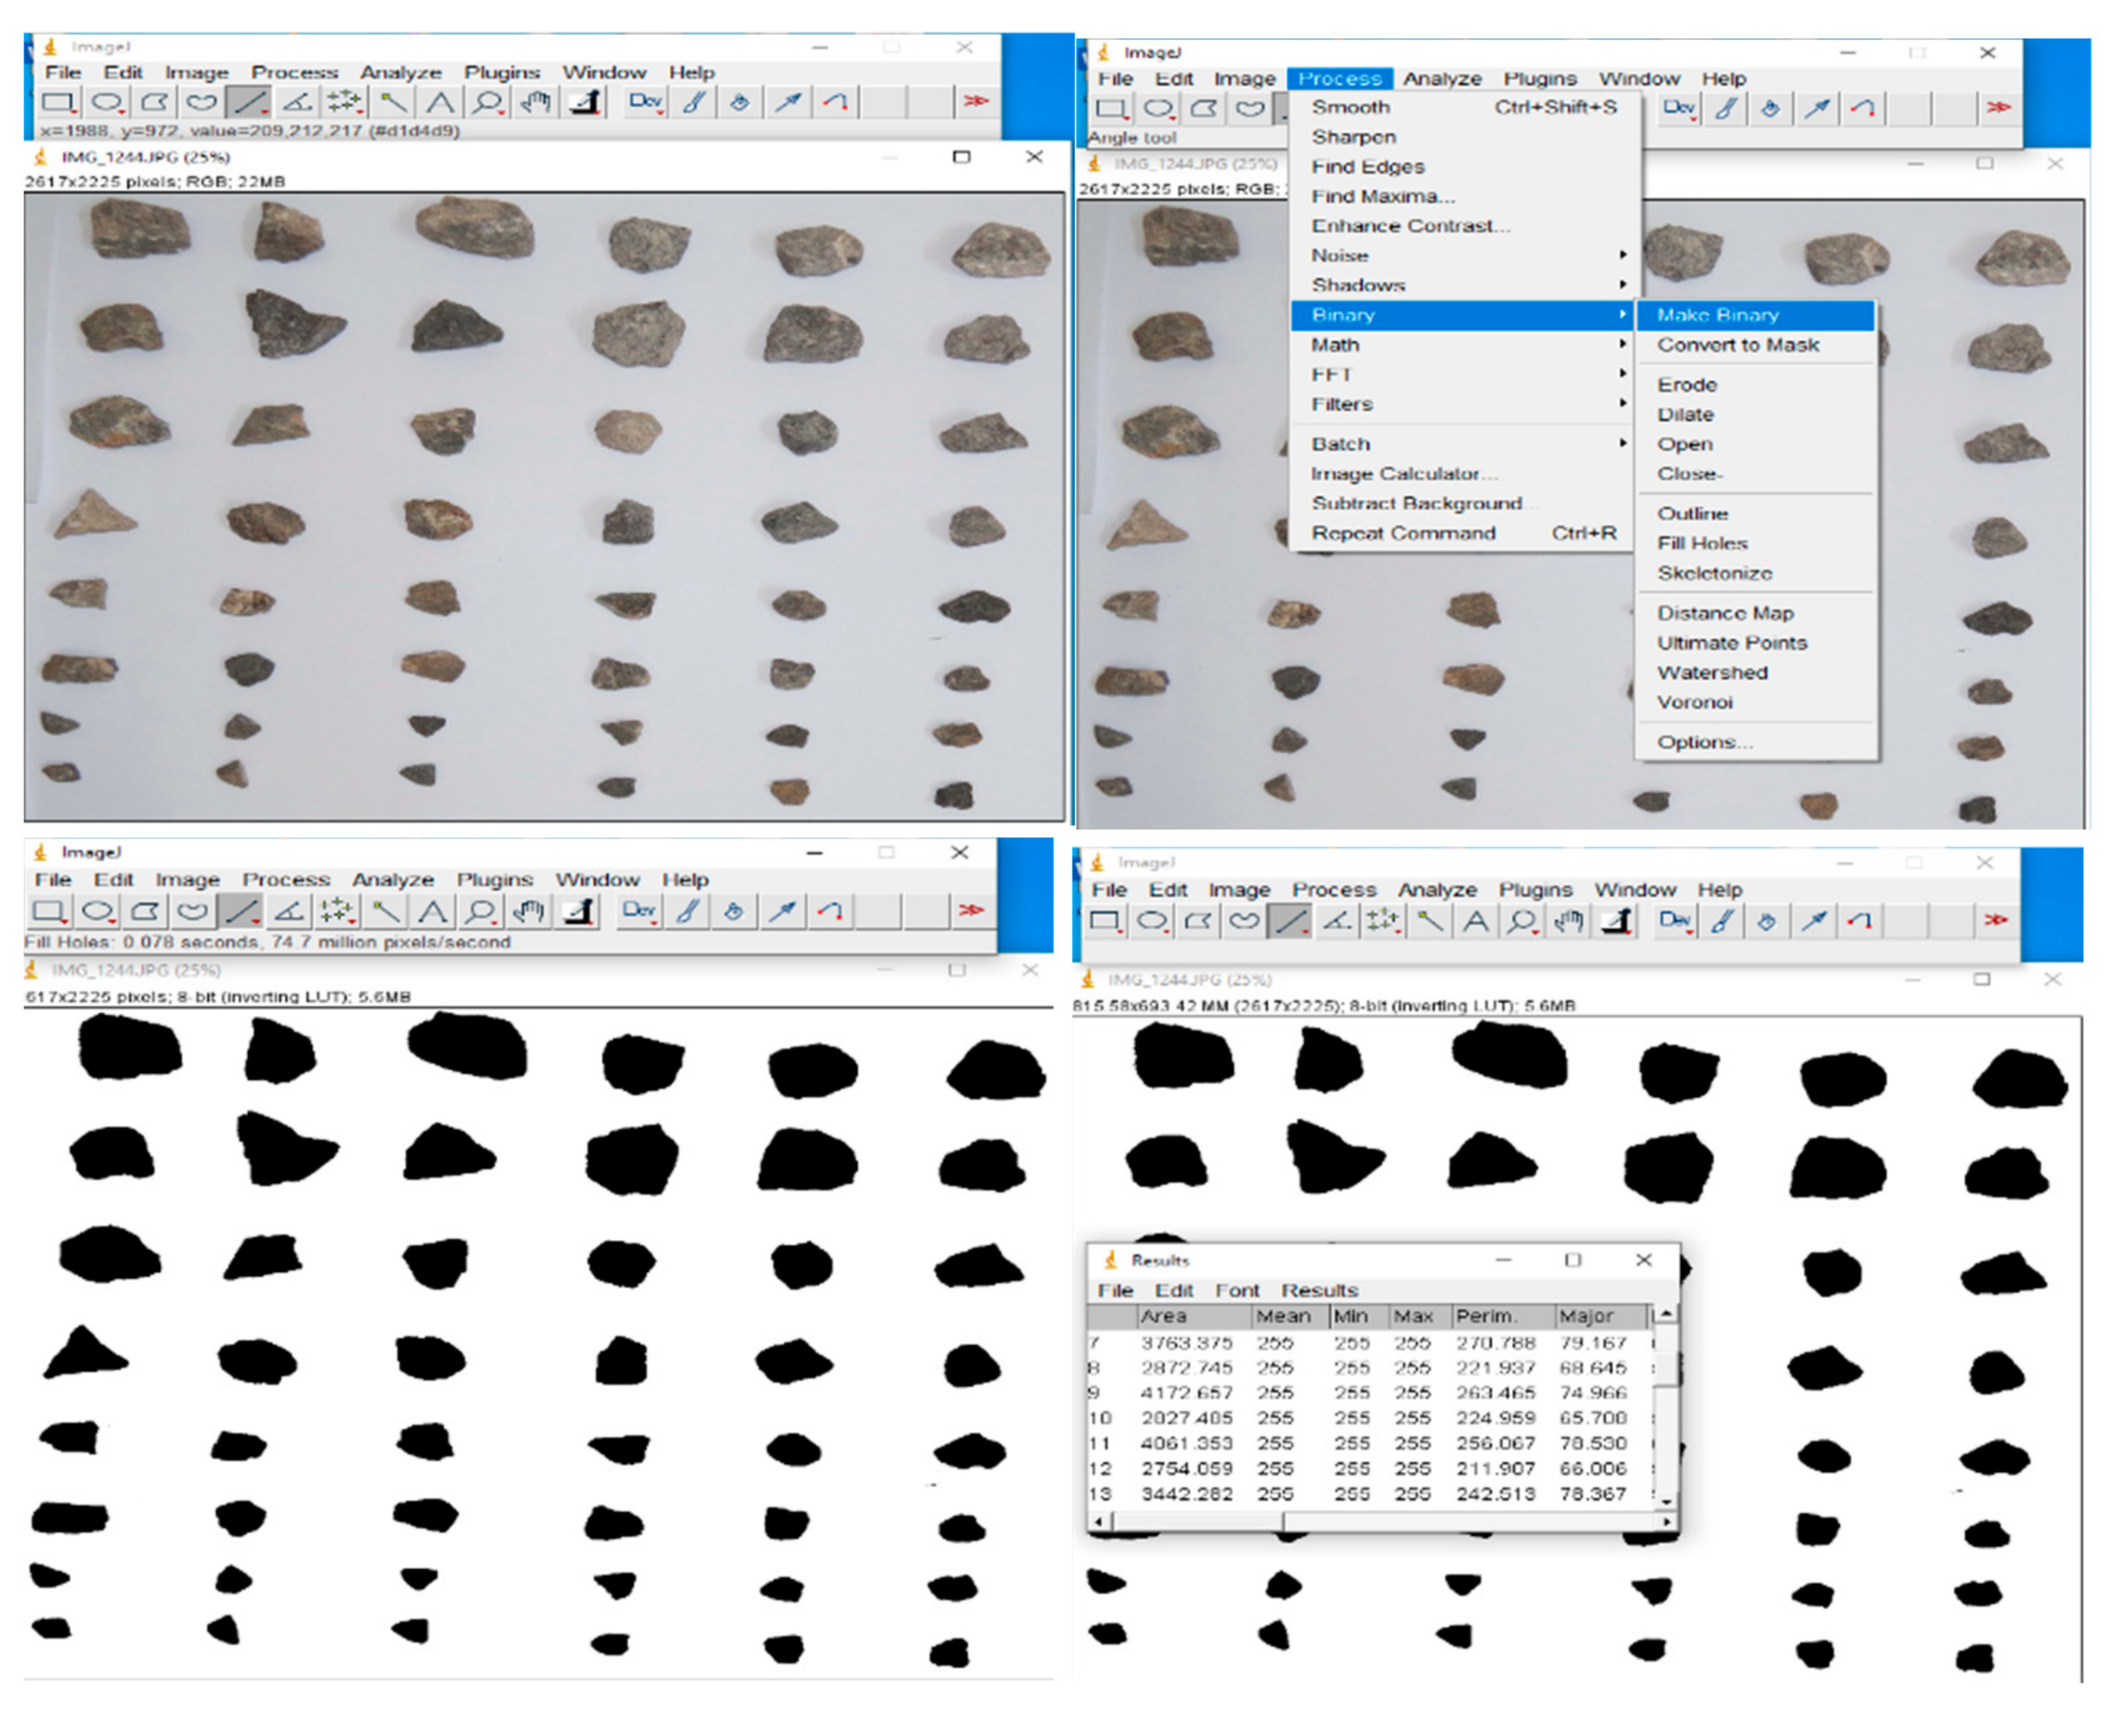Click red More Tools arrows above Results table window
Image resolution: width=2110 pixels, height=1736 pixels.
1995,920
